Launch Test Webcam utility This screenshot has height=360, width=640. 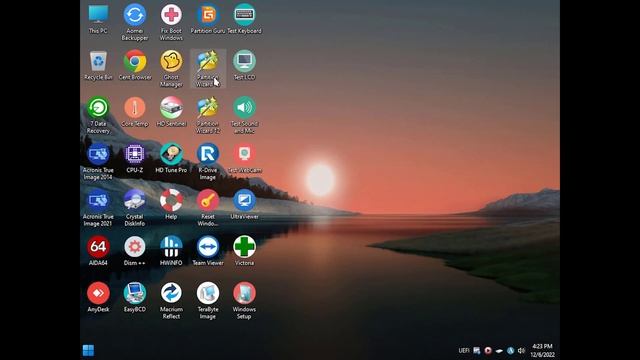244,158
